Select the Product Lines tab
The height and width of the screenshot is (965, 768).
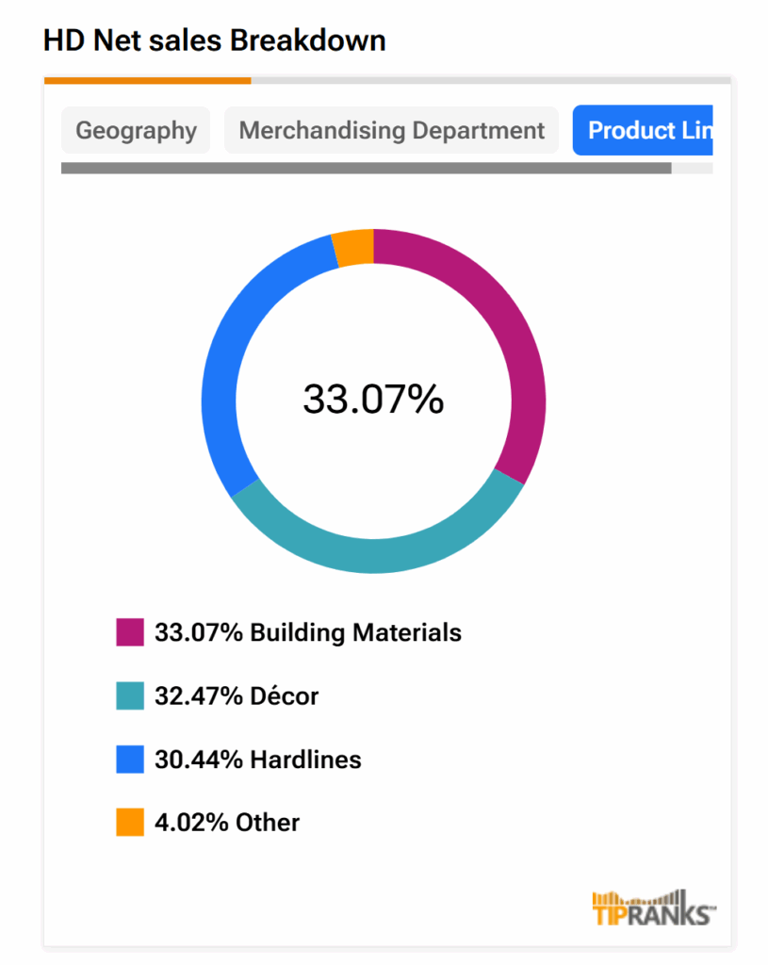643,131
